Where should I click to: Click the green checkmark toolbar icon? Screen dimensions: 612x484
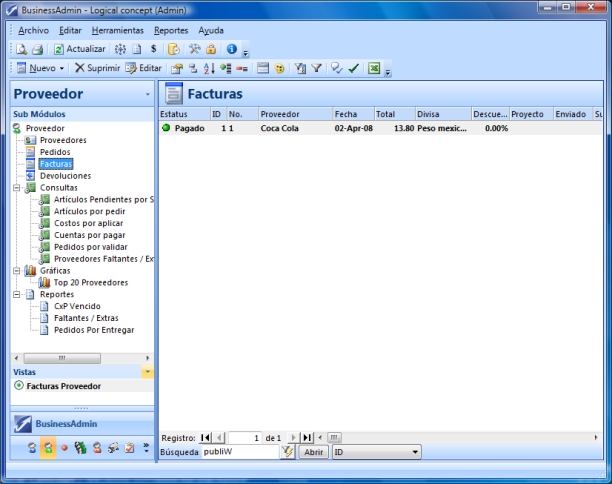(353, 68)
